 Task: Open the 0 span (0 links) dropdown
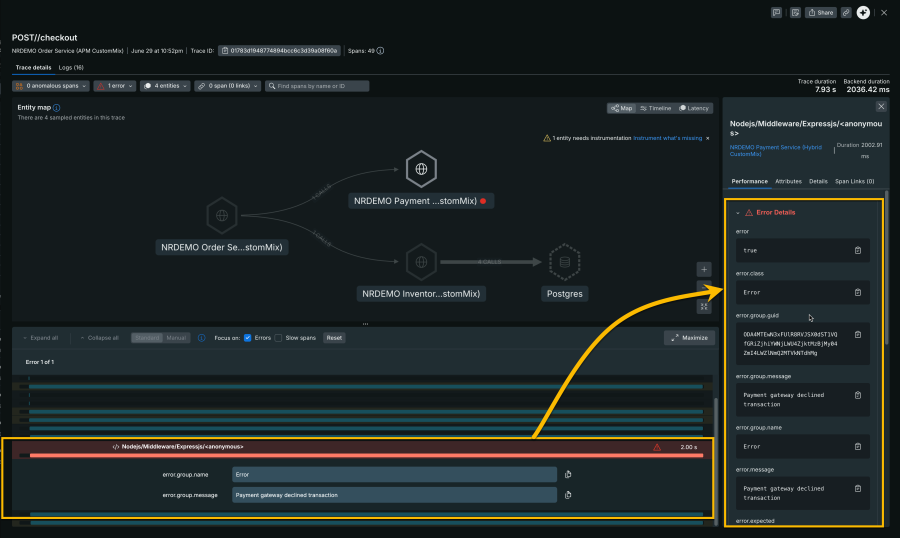click(x=227, y=86)
